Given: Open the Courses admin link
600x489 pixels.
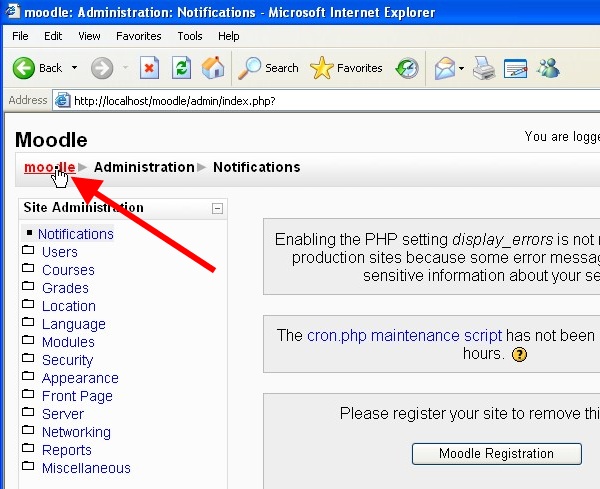Looking at the screenshot, I should 68,270.
